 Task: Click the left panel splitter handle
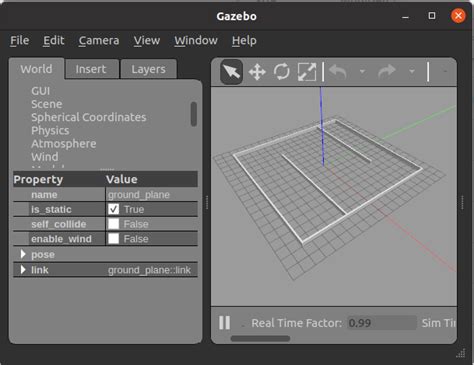(x=207, y=202)
